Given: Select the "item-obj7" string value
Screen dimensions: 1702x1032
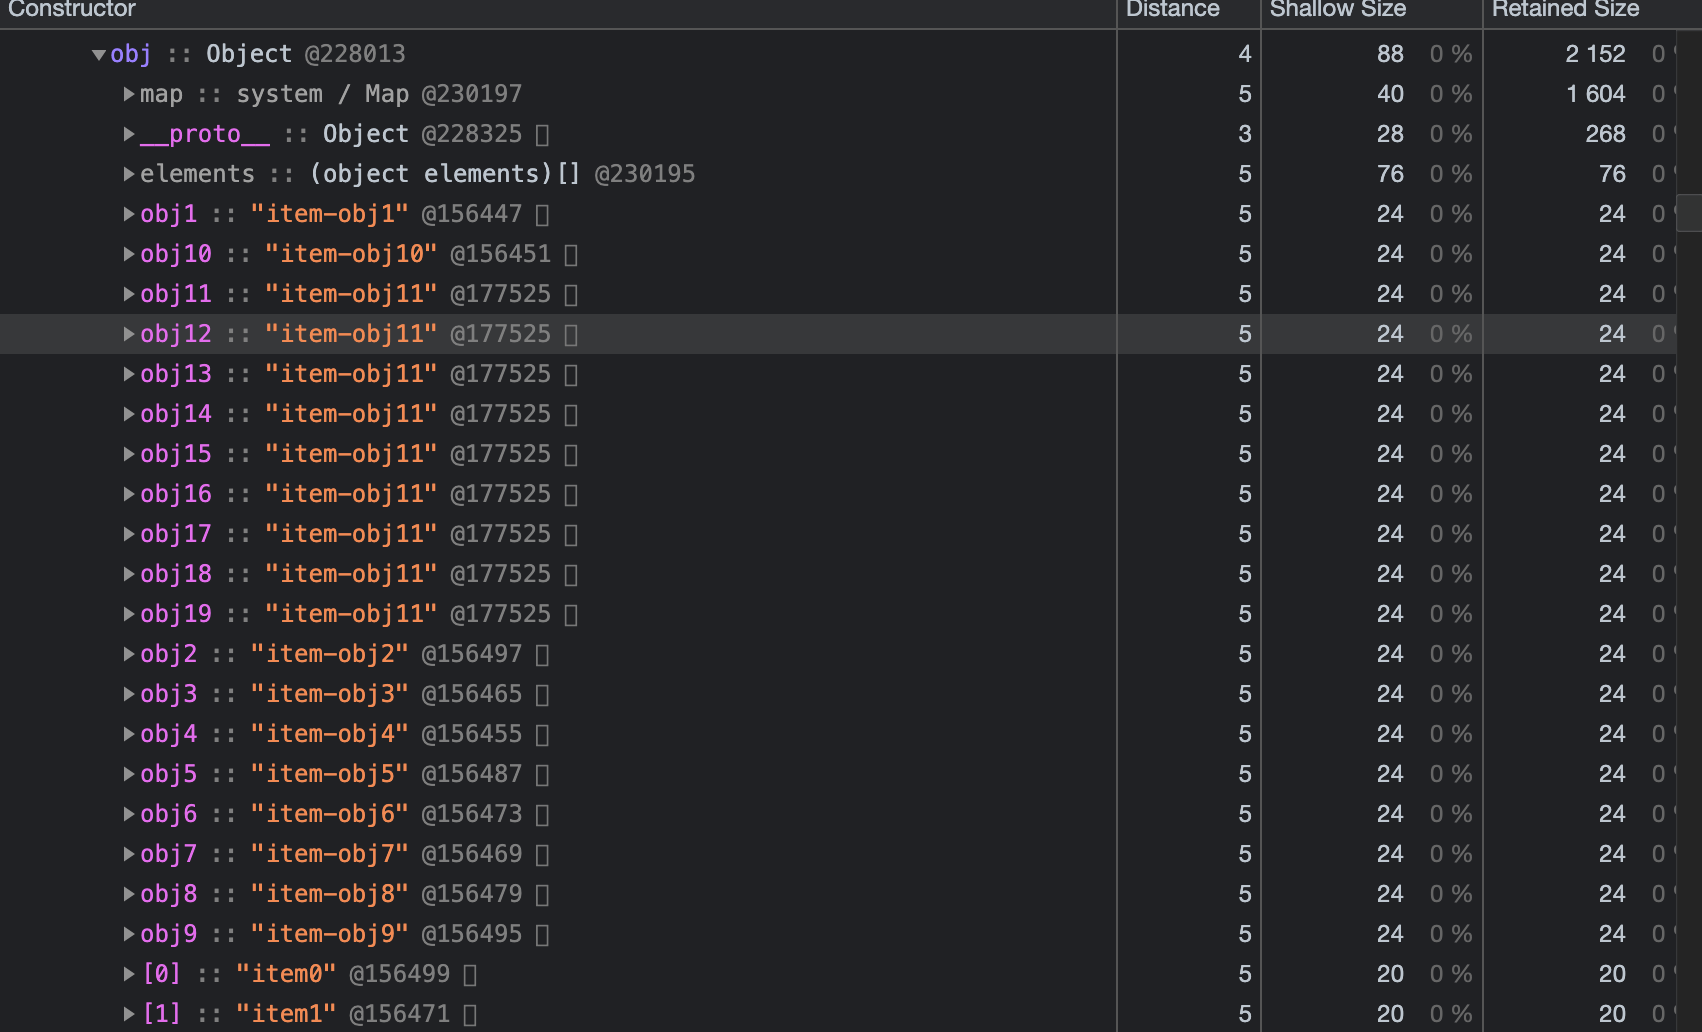Looking at the screenshot, I should [329, 854].
